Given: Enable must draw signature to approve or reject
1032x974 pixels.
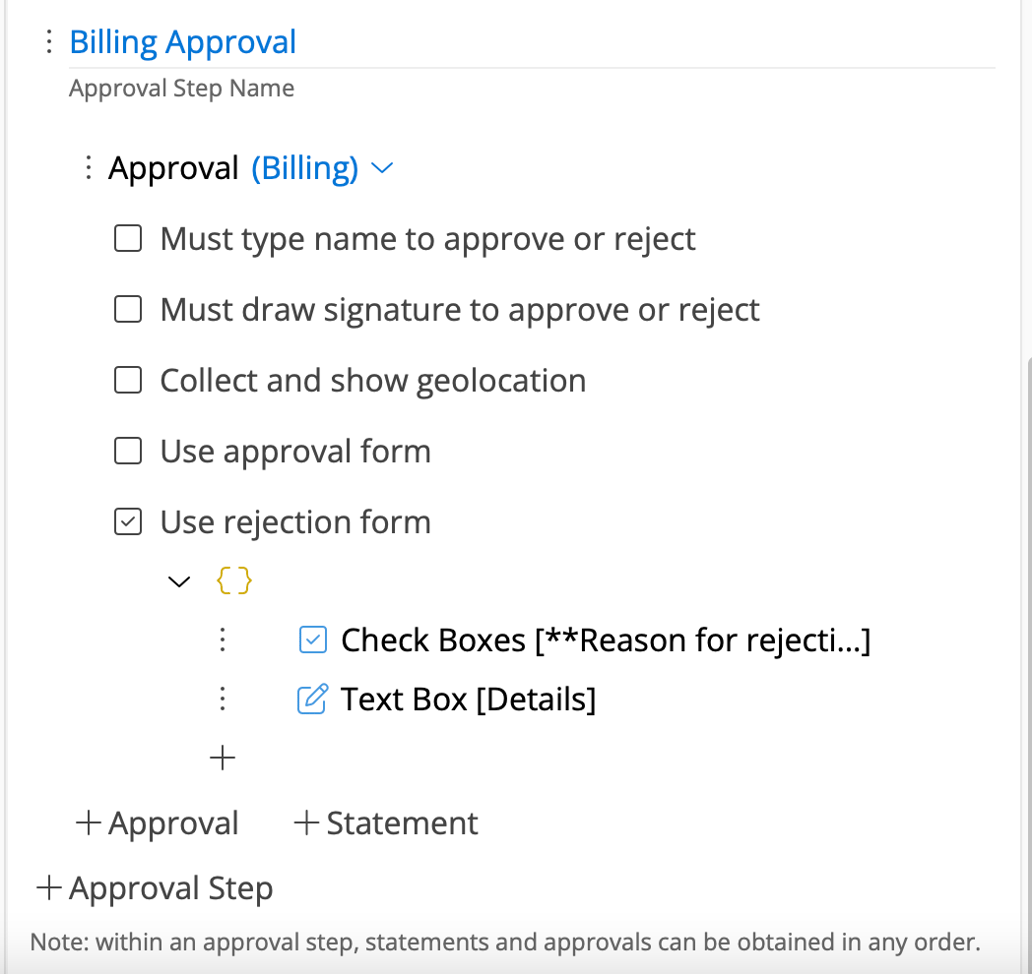Looking at the screenshot, I should (x=127, y=309).
